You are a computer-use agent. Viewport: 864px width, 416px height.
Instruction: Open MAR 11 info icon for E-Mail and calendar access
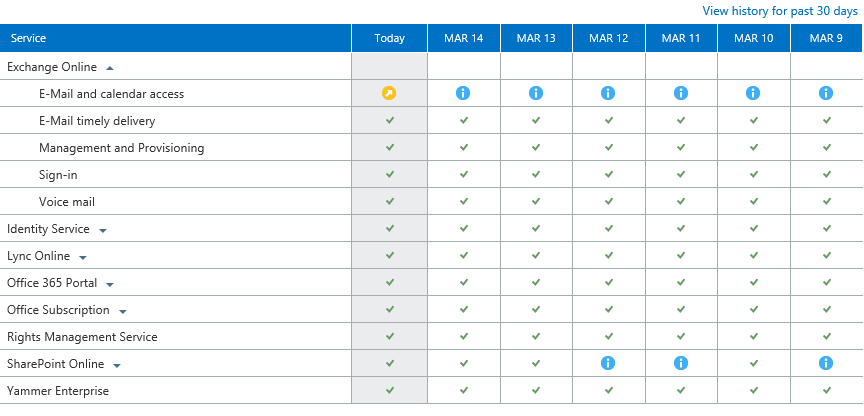(x=681, y=93)
